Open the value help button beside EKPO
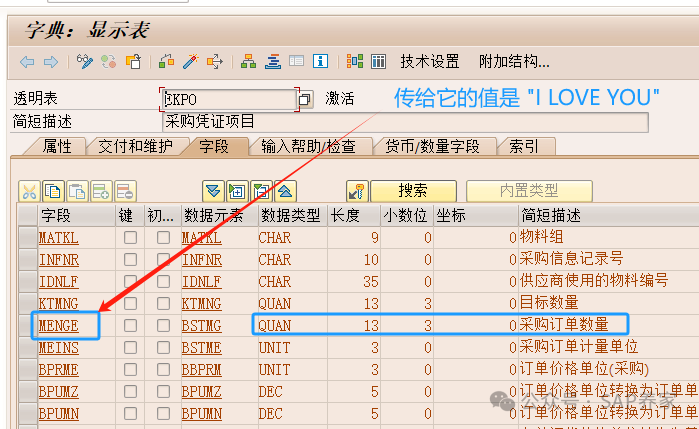Screen dimensions: 699x429 [305, 99]
